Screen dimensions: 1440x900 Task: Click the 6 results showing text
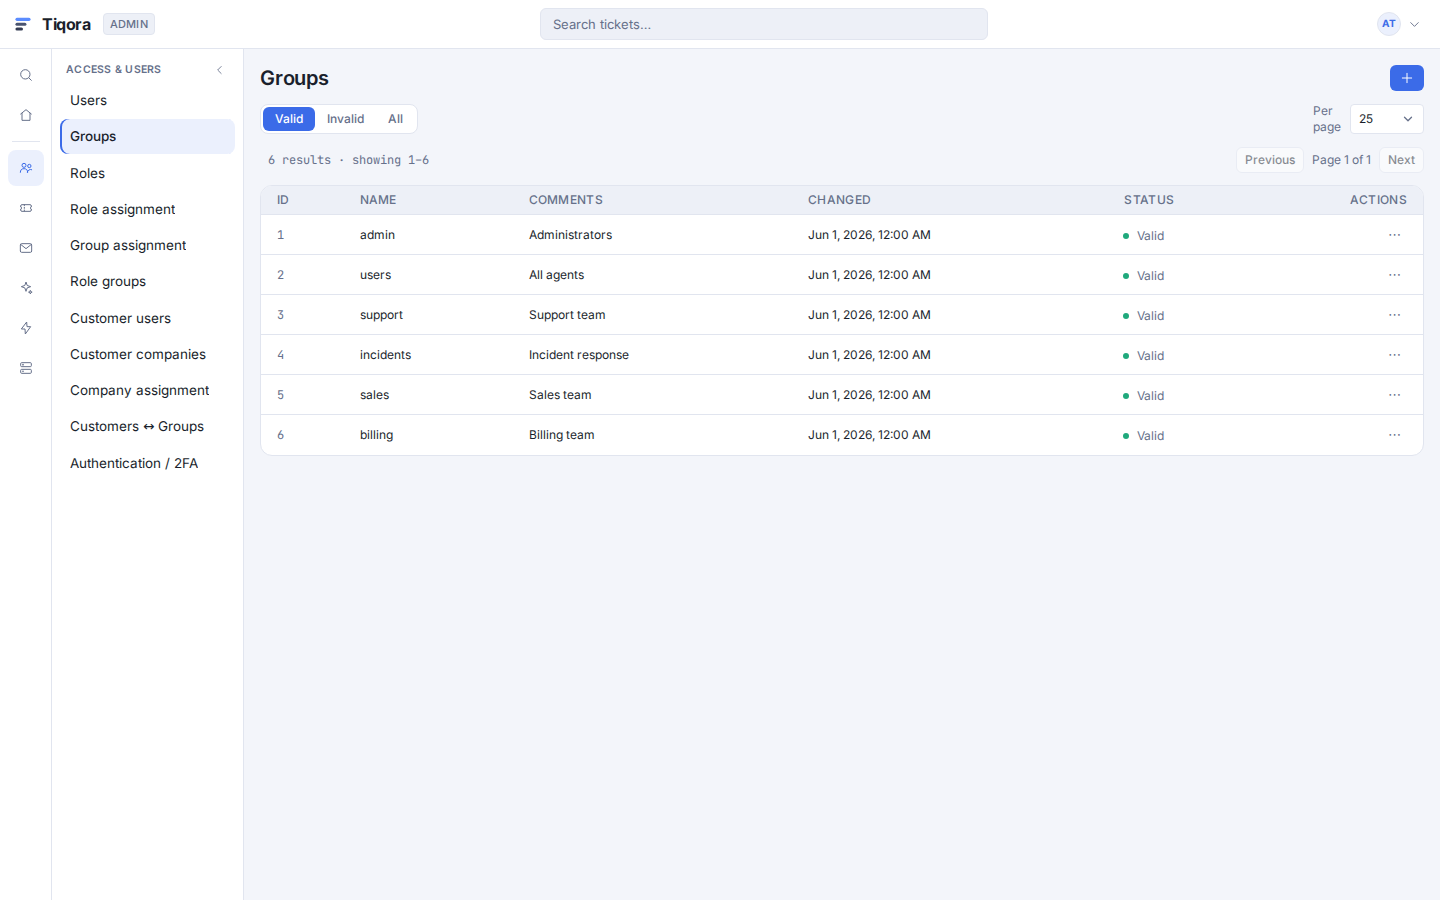pyautogui.click(x=348, y=160)
